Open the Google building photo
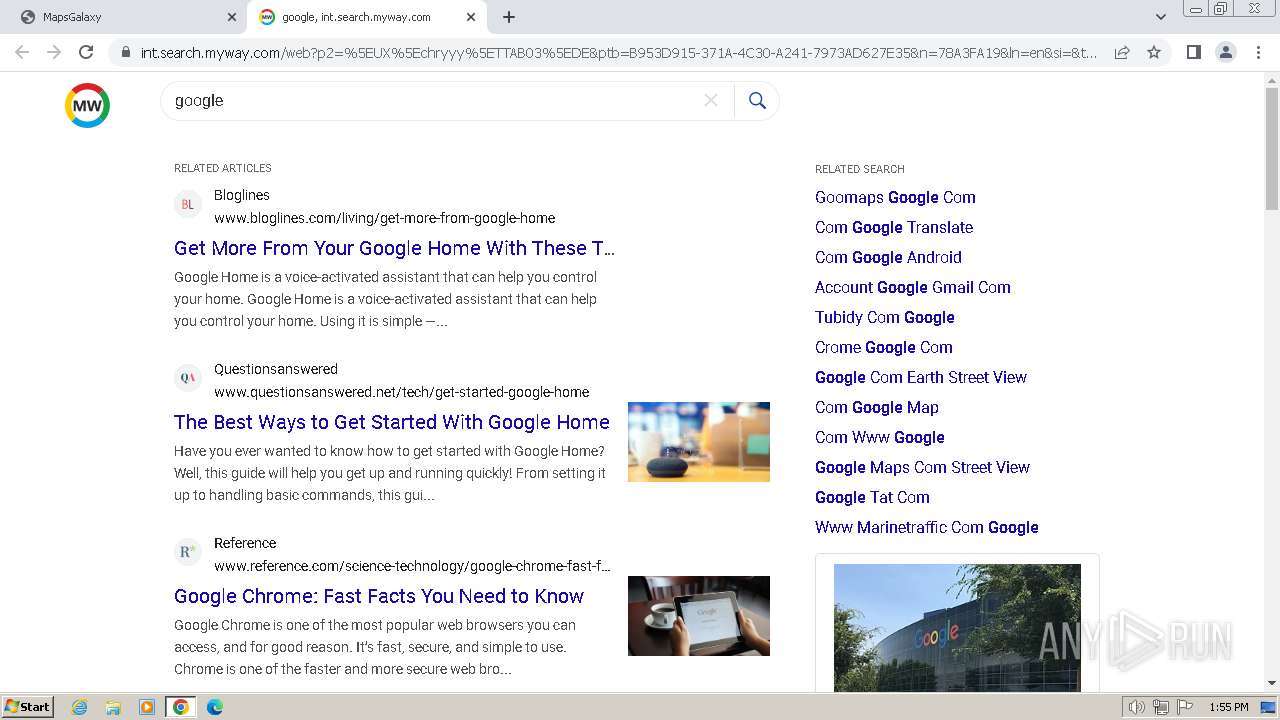Viewport: 1280px width, 720px height. point(957,628)
